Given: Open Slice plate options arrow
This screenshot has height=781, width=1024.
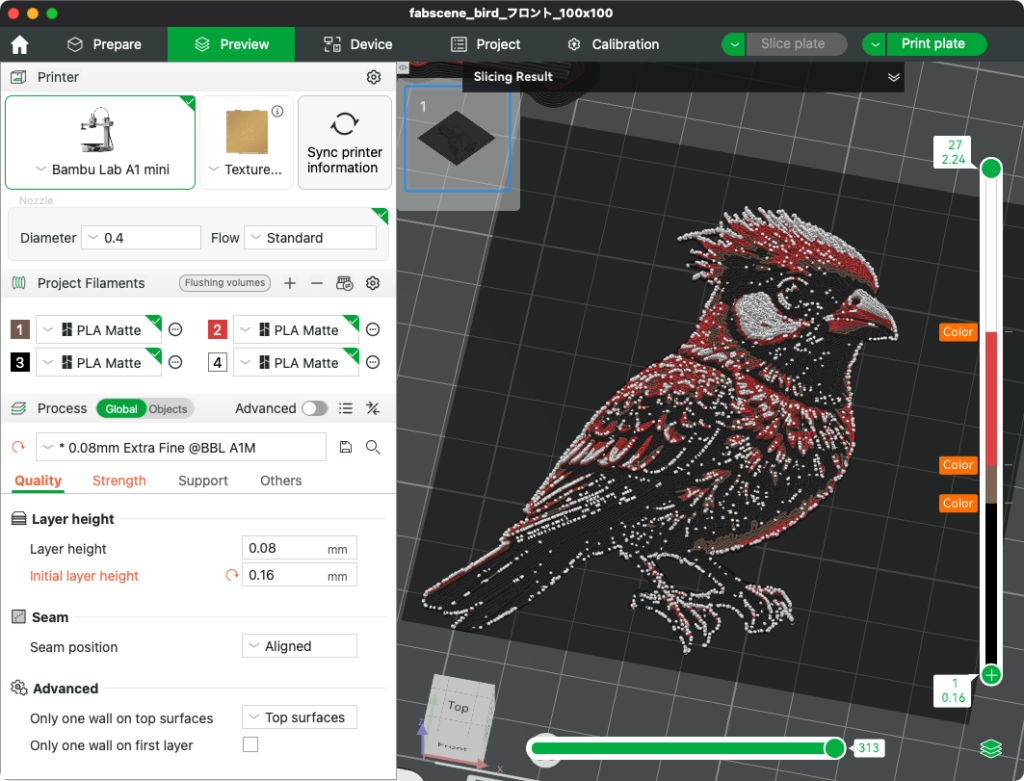Looking at the screenshot, I should coord(734,44).
